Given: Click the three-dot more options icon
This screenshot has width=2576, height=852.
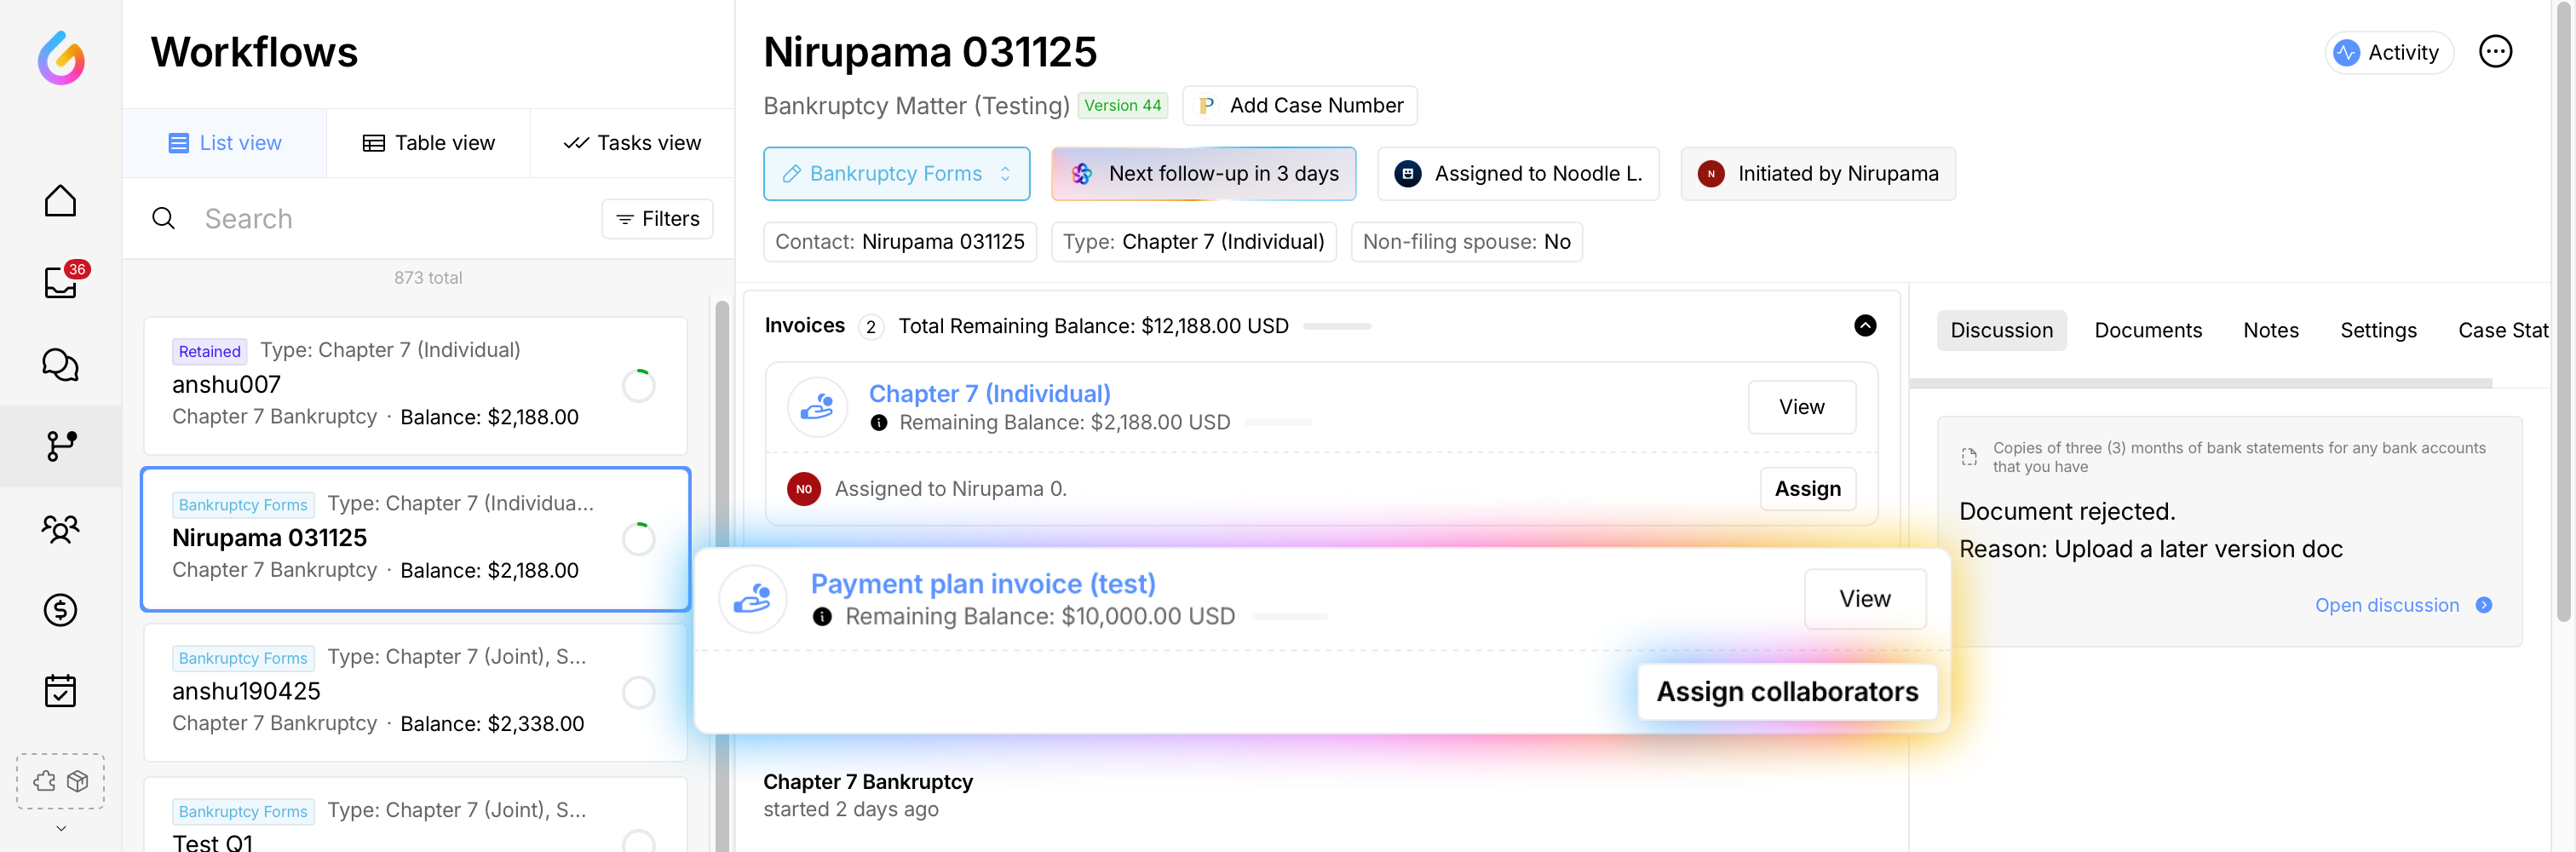Looking at the screenshot, I should 2495,52.
